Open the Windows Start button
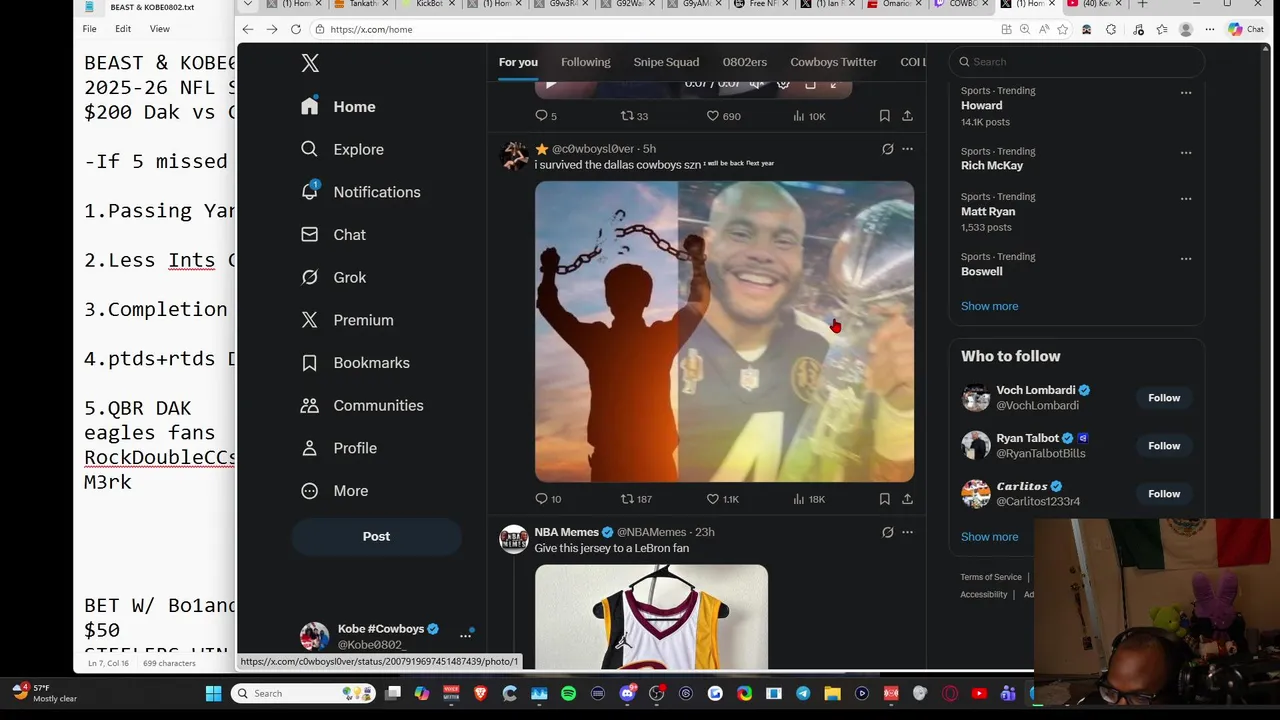1280x720 pixels. click(x=213, y=693)
